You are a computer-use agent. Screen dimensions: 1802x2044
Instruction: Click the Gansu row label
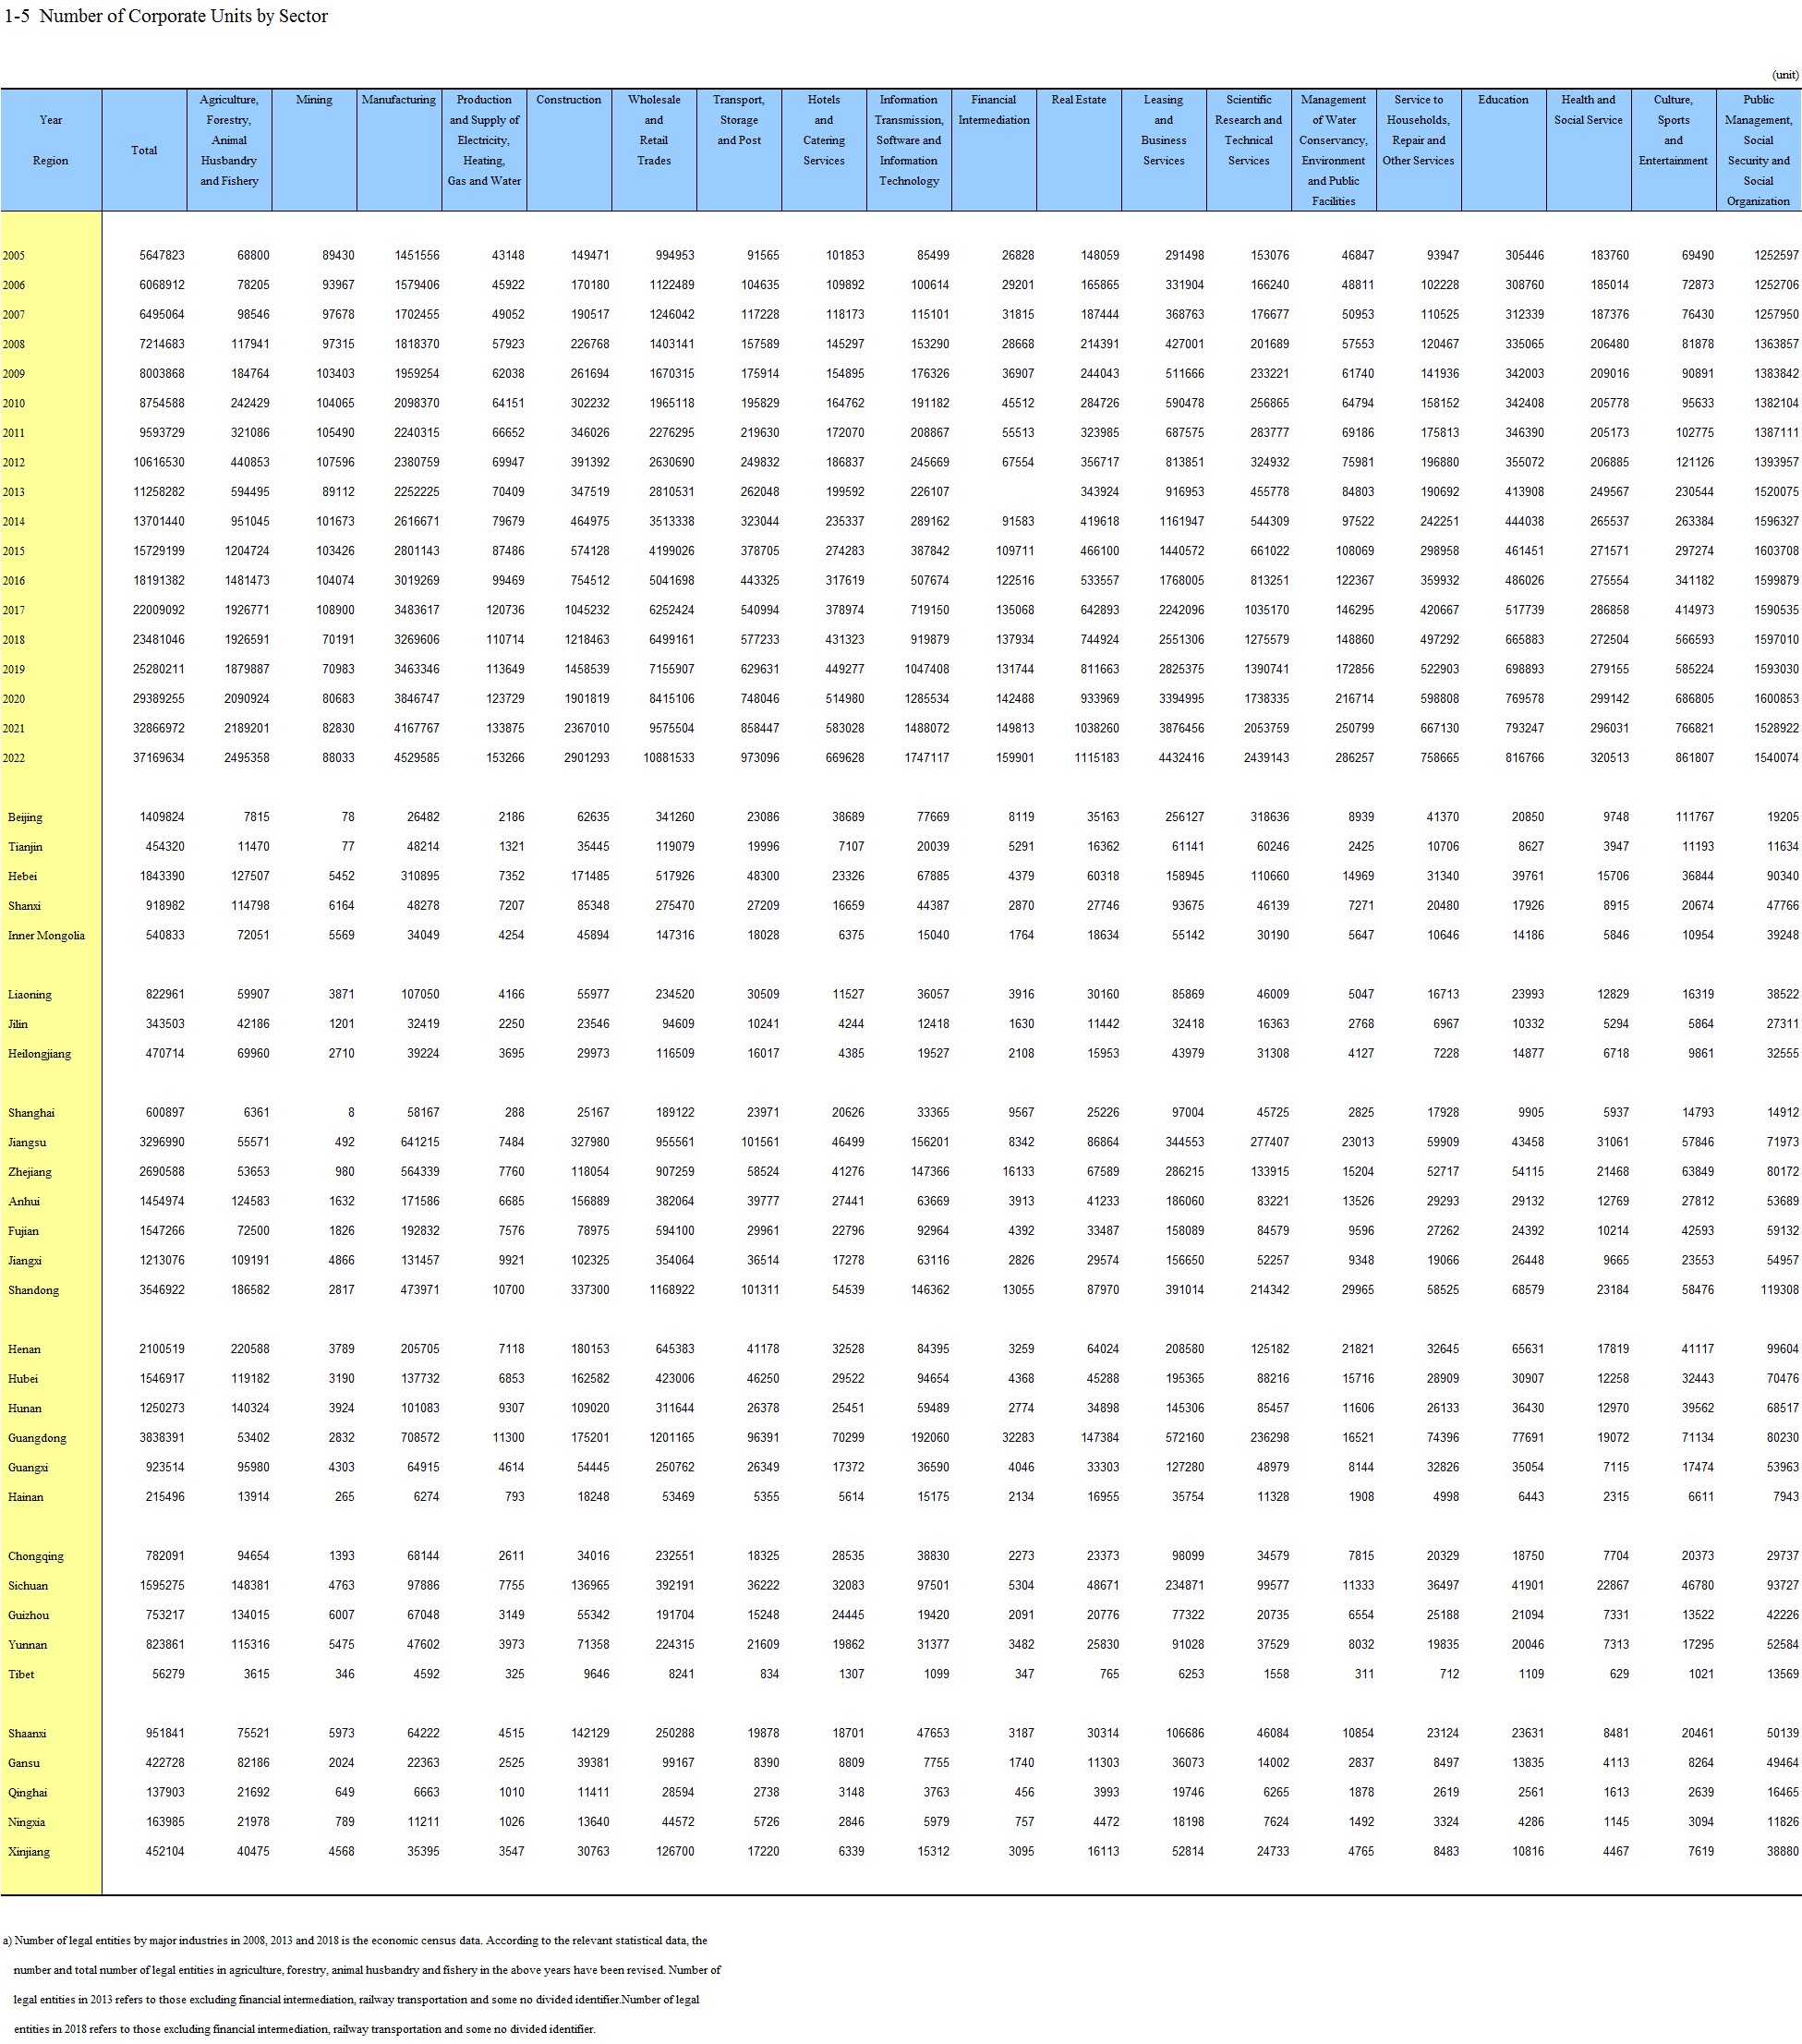coord(24,1763)
